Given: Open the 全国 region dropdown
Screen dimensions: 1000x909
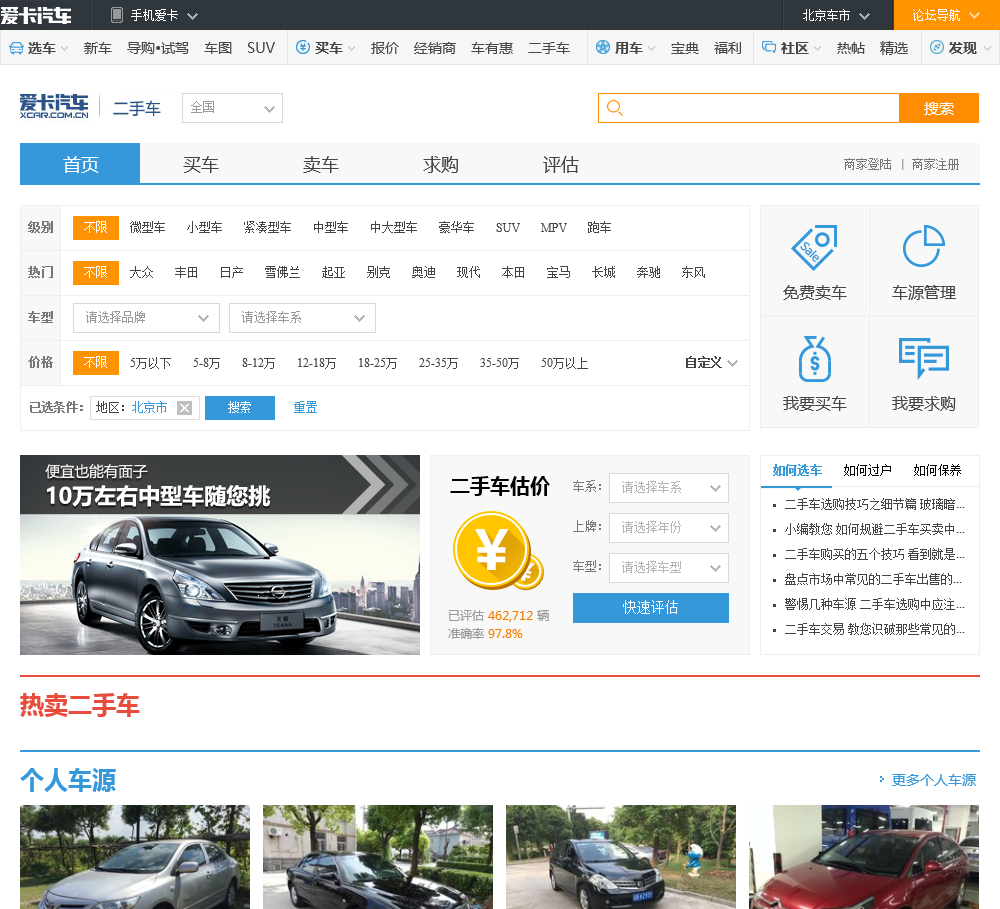Looking at the screenshot, I should pos(232,108).
